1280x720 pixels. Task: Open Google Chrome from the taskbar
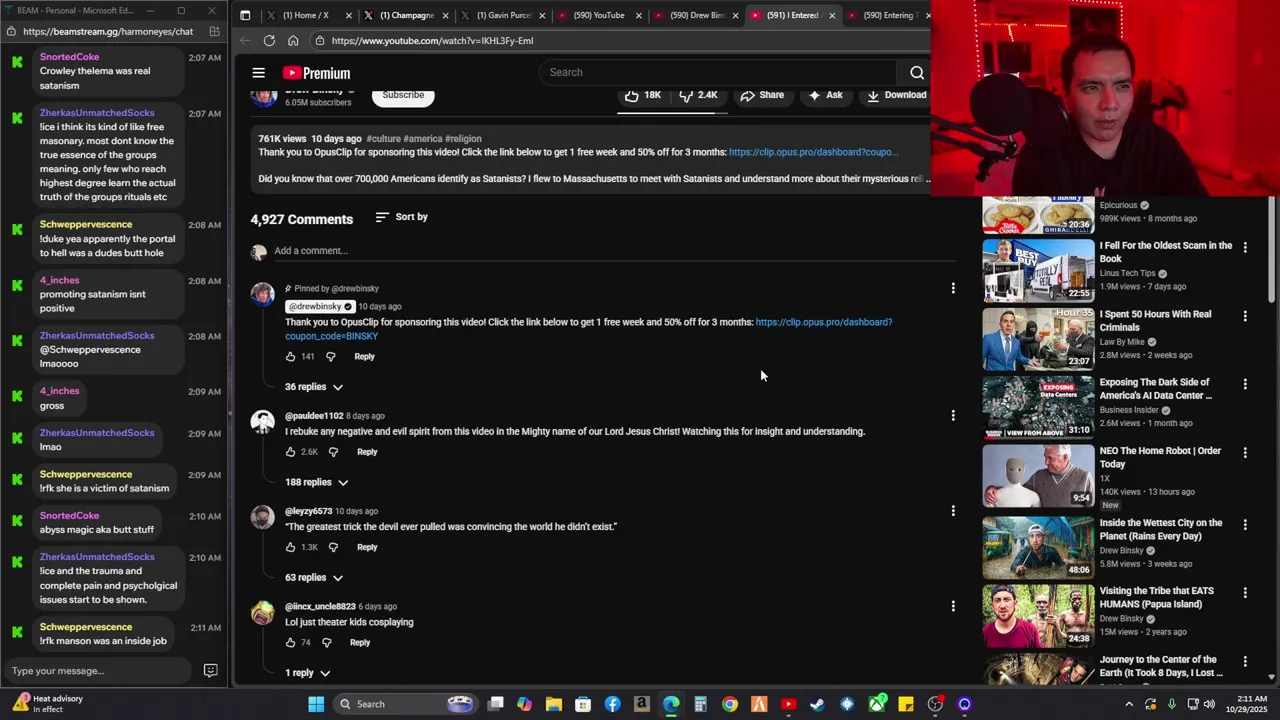click(730, 704)
